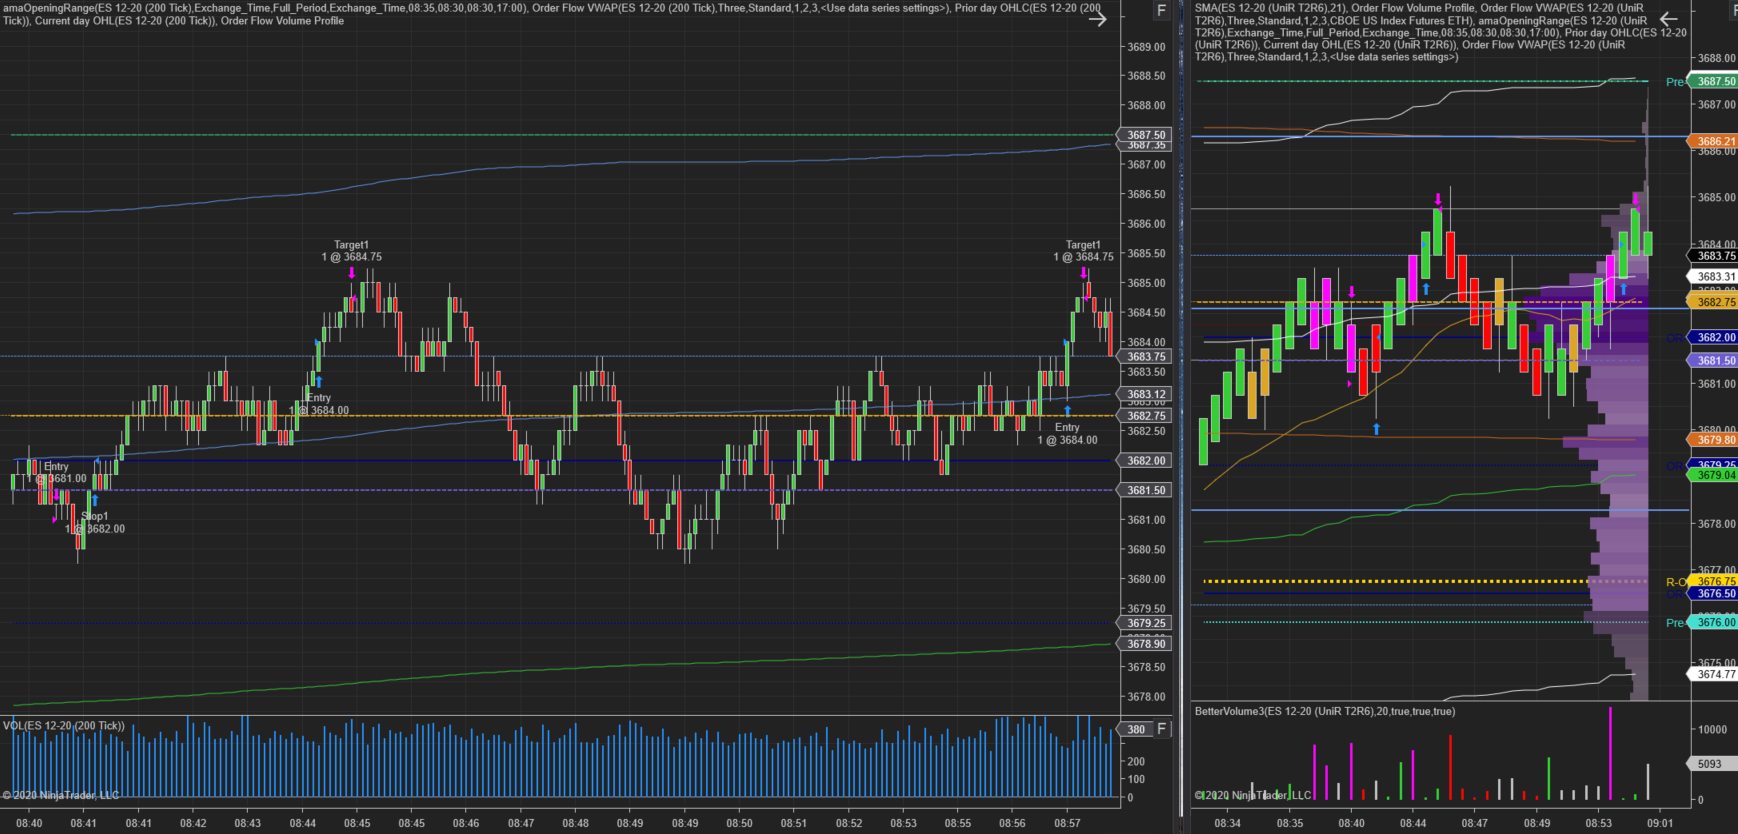This screenshot has width=1738, height=834.
Task: Click the 3681.50 price marker on the left chart axis
Action: click(x=1145, y=490)
